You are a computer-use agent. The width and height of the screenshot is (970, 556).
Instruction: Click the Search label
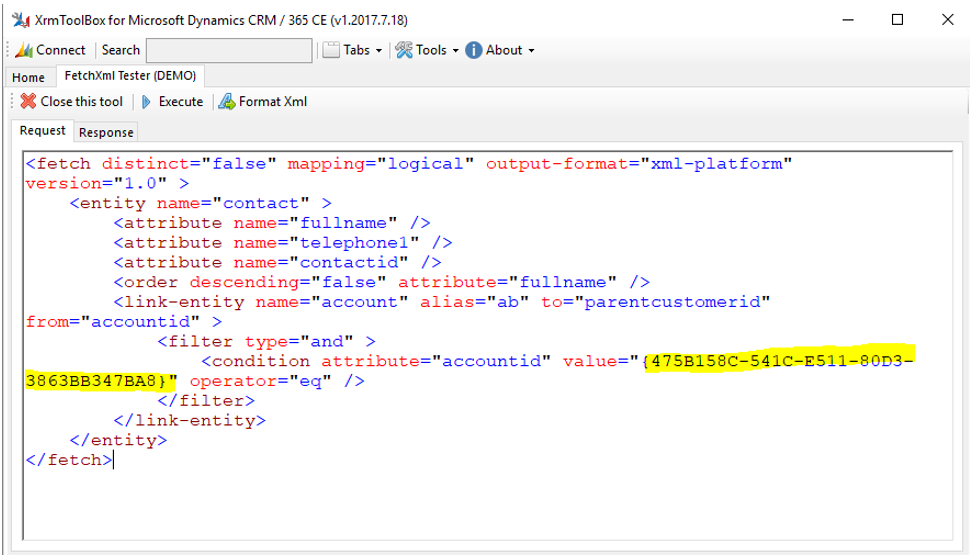[121, 50]
